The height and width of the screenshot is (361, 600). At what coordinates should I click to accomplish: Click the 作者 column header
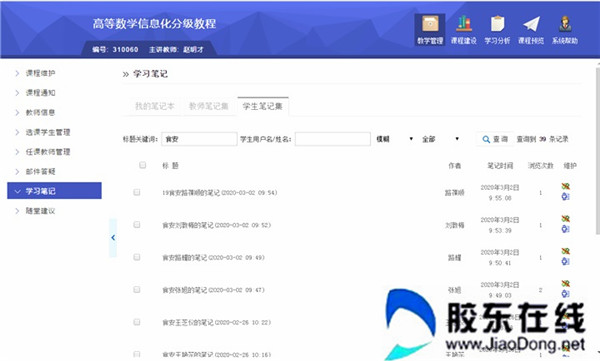(455, 165)
